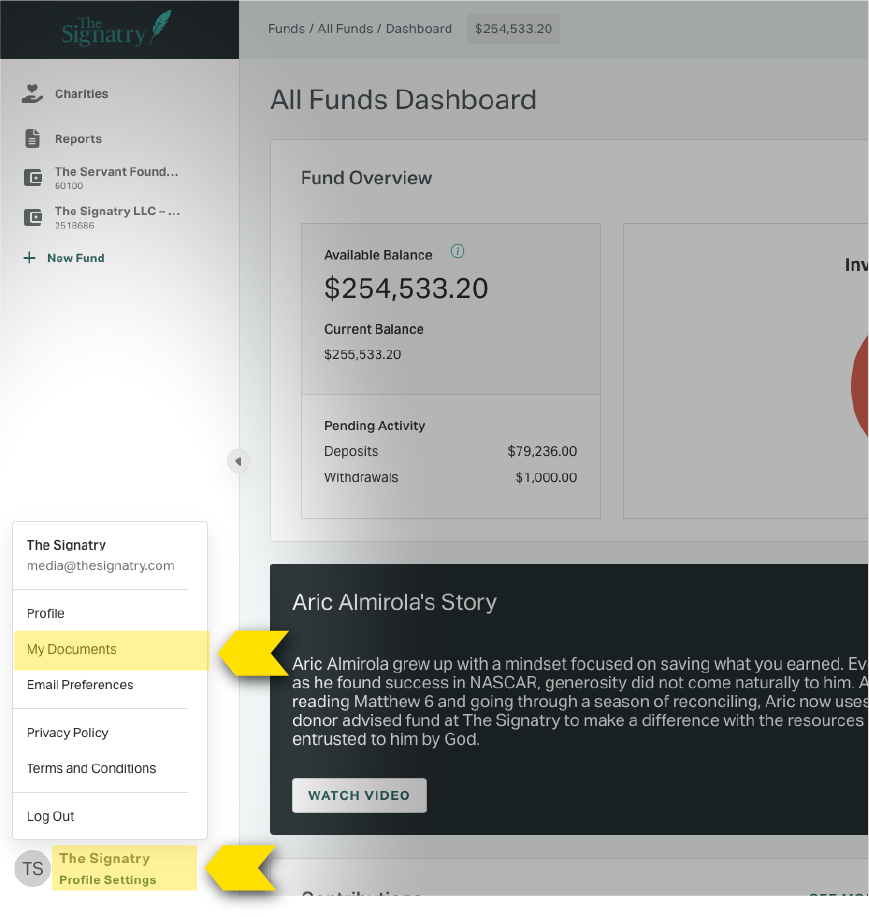
Task: Click media@thesignatry.com email text
Action: click(x=101, y=566)
